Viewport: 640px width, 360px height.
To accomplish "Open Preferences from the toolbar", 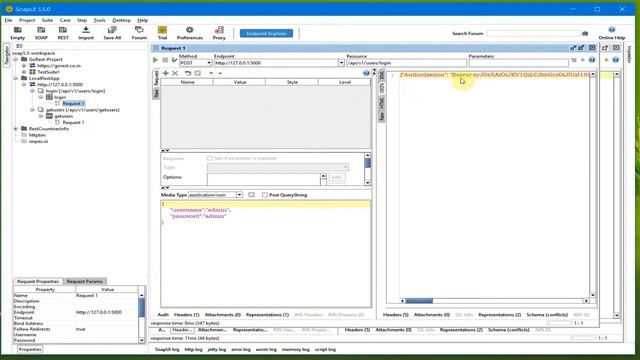I will point(189,33).
